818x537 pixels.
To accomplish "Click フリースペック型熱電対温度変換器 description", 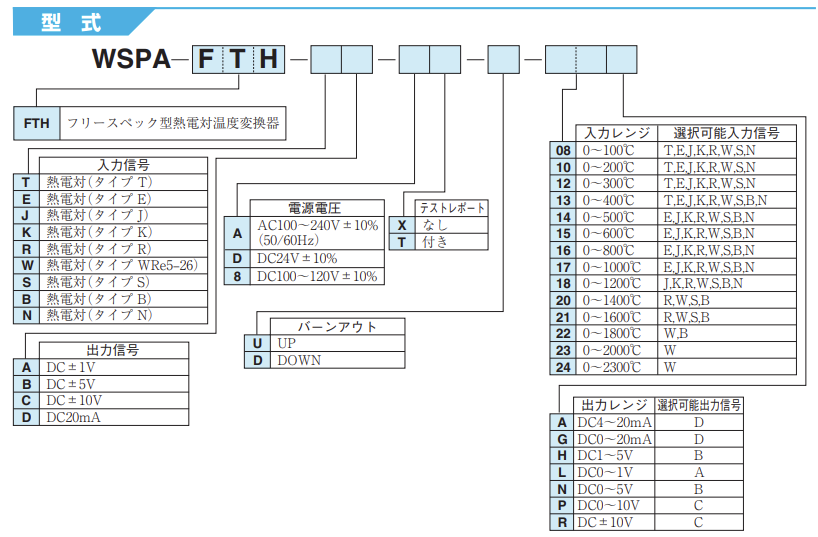I will coord(173,123).
